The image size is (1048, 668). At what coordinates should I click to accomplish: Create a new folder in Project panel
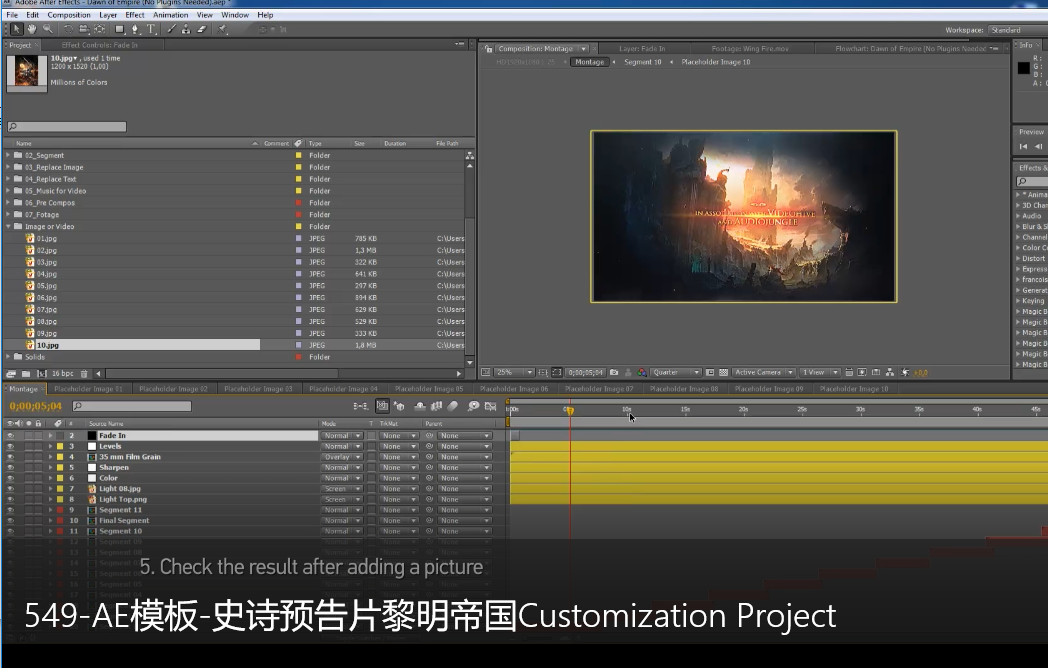tap(26, 374)
